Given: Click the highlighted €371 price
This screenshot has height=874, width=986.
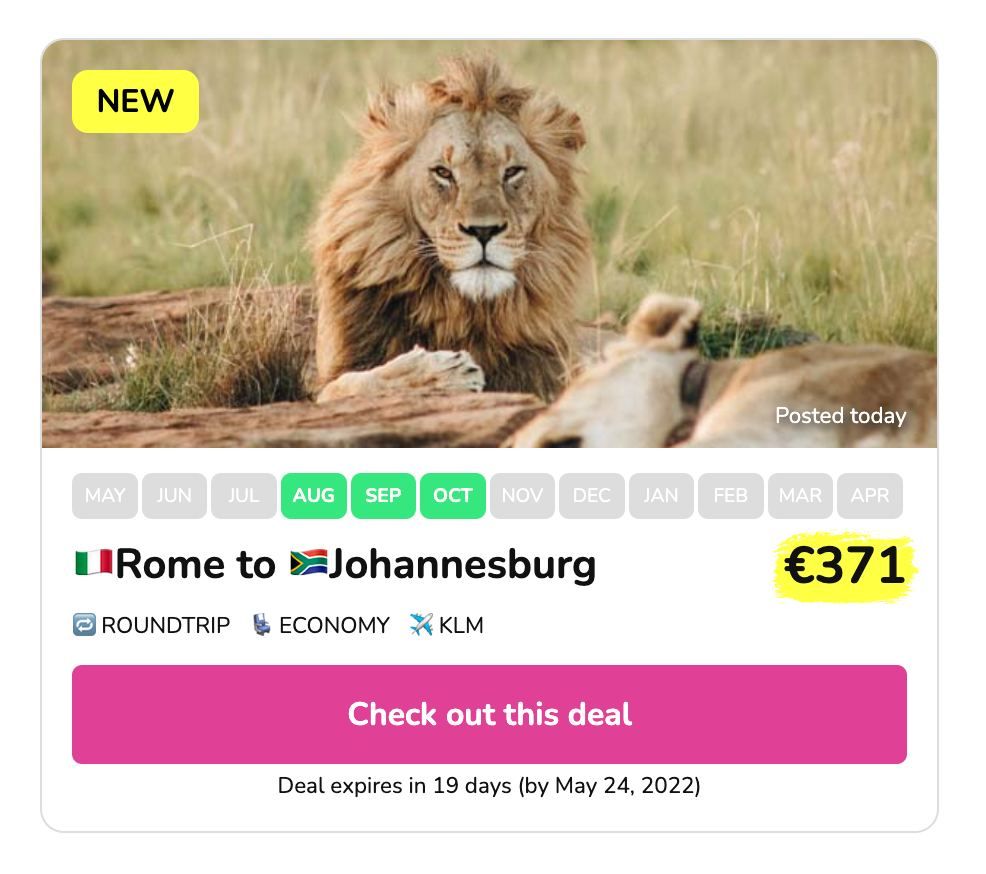Looking at the screenshot, I should (845, 566).
